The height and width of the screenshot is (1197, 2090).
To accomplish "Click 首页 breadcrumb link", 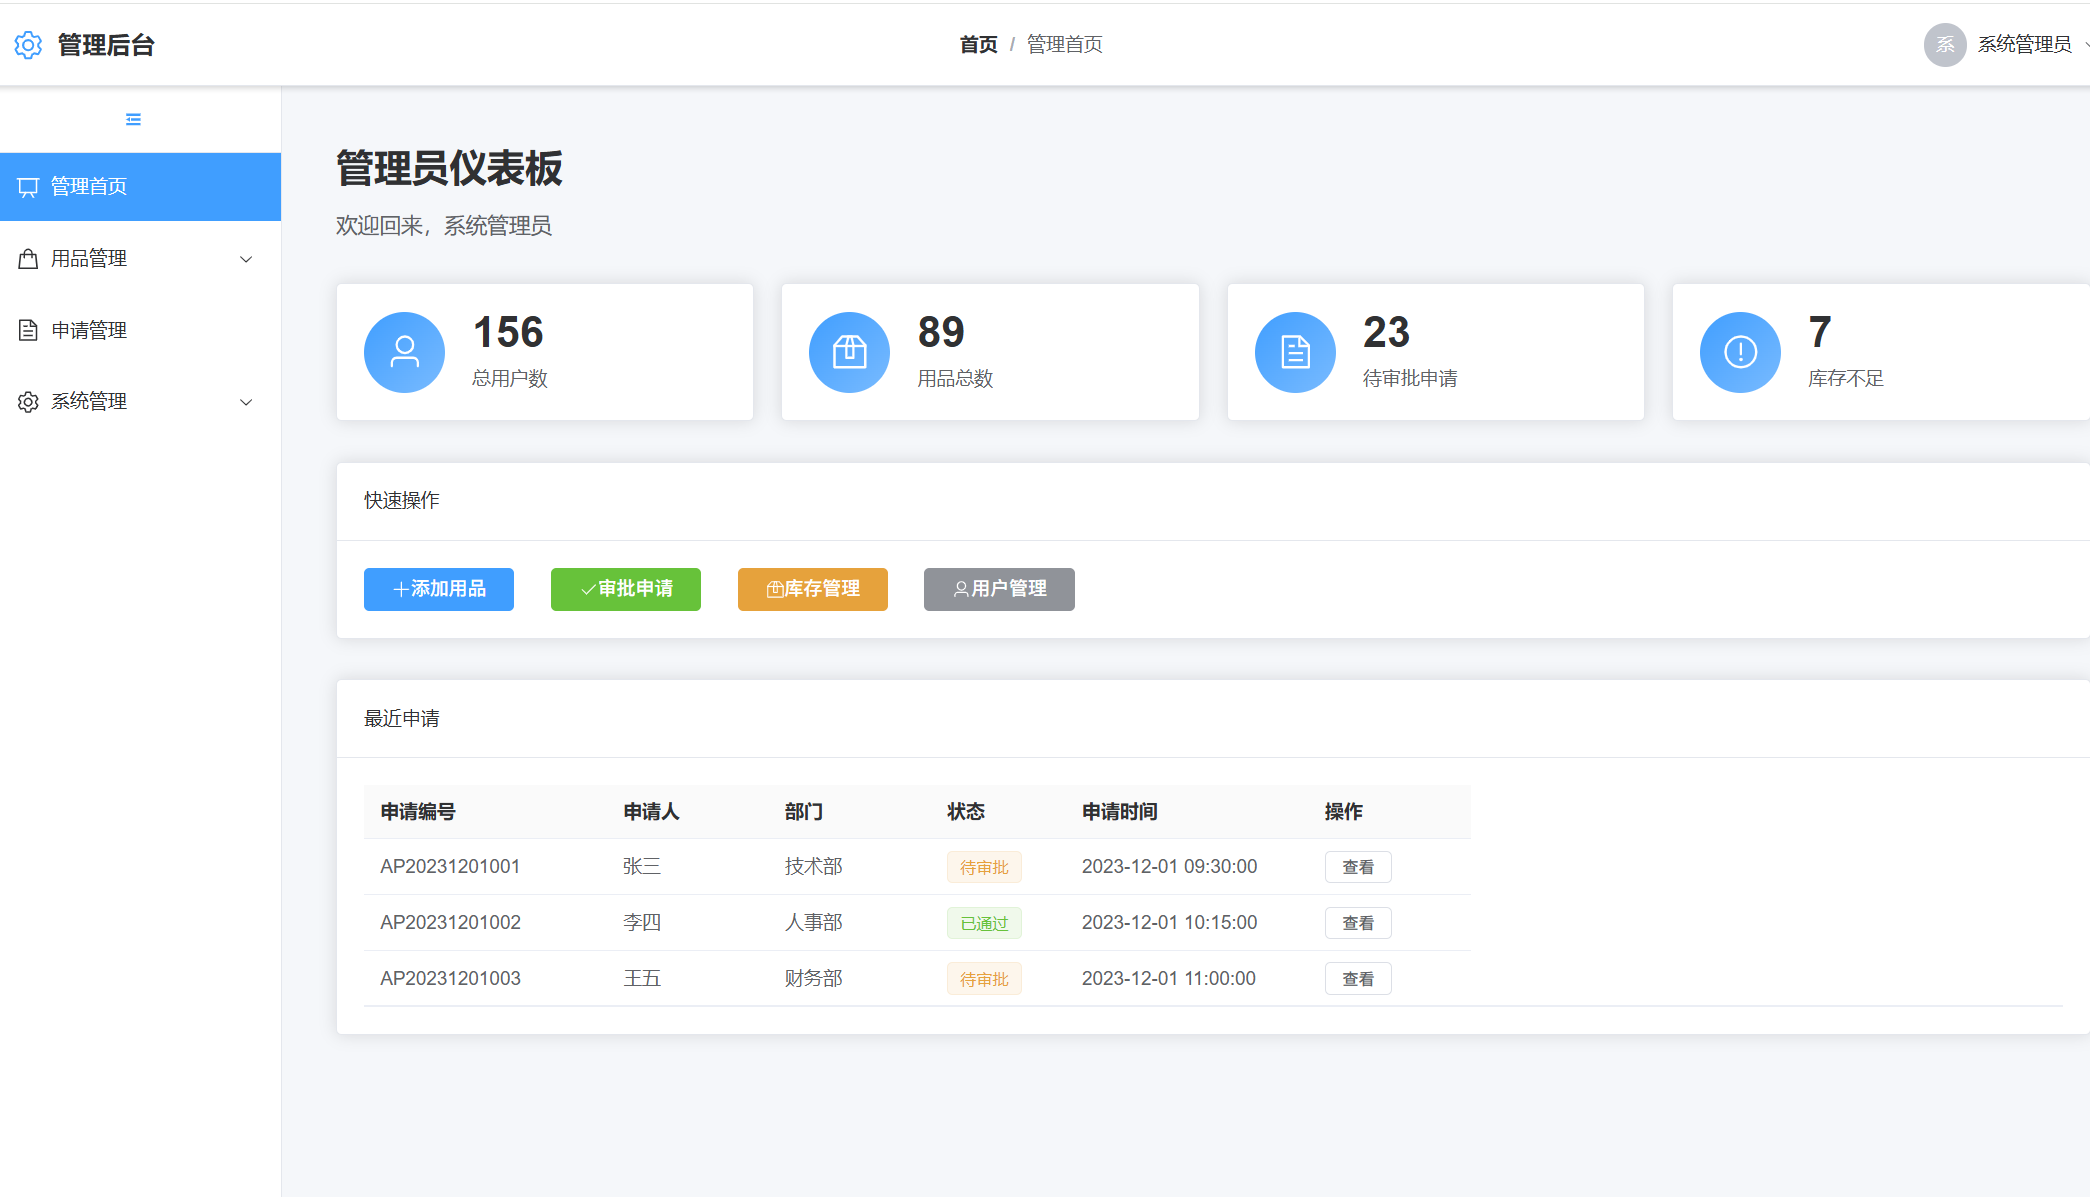I will pyautogui.click(x=978, y=45).
